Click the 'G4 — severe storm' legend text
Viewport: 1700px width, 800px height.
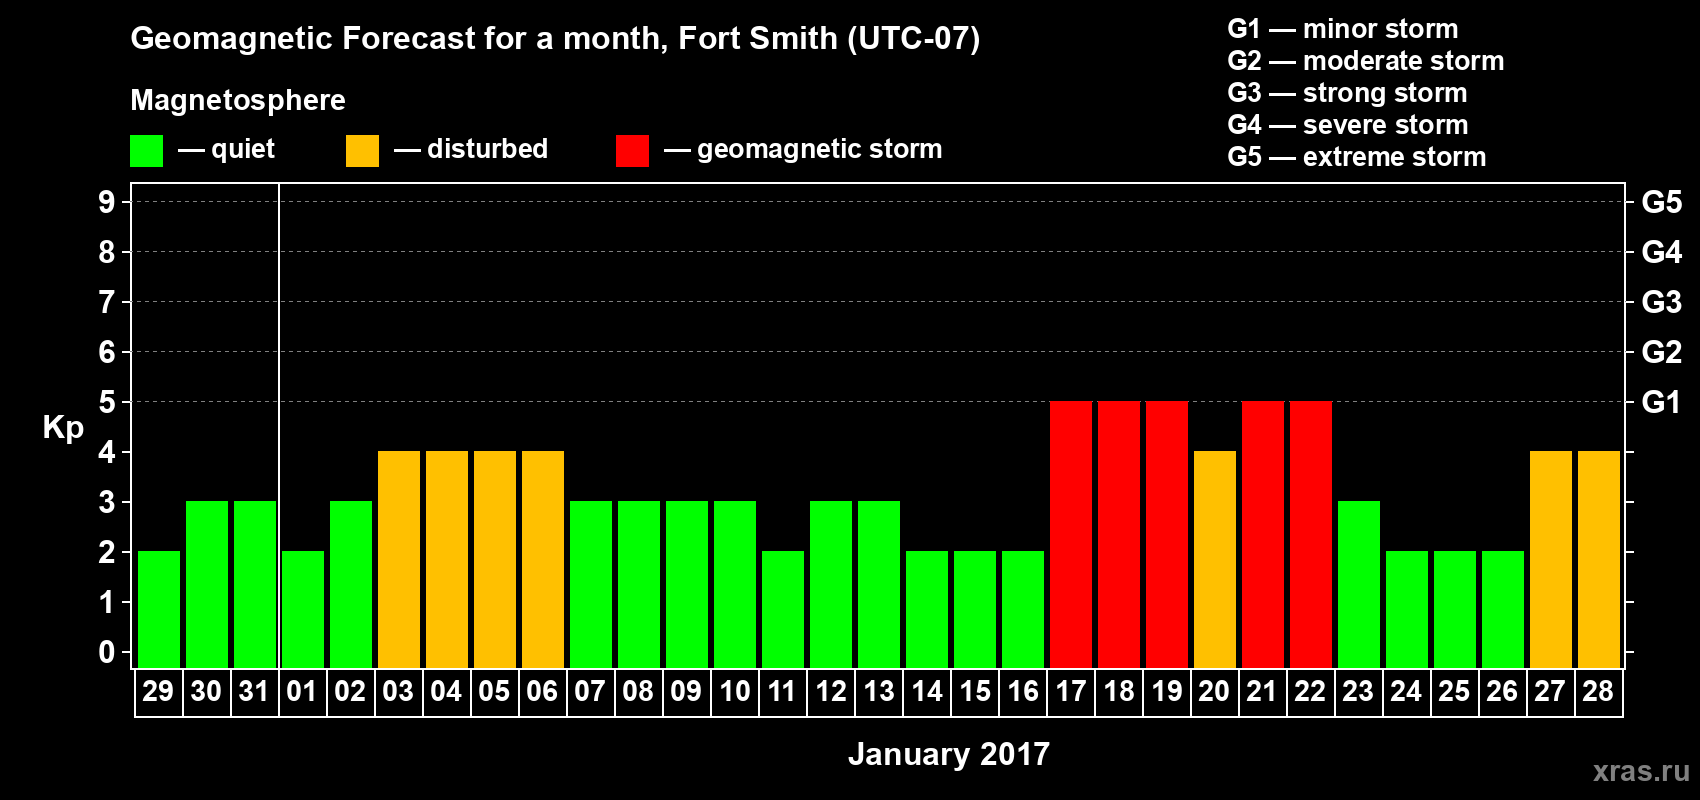point(1348,125)
